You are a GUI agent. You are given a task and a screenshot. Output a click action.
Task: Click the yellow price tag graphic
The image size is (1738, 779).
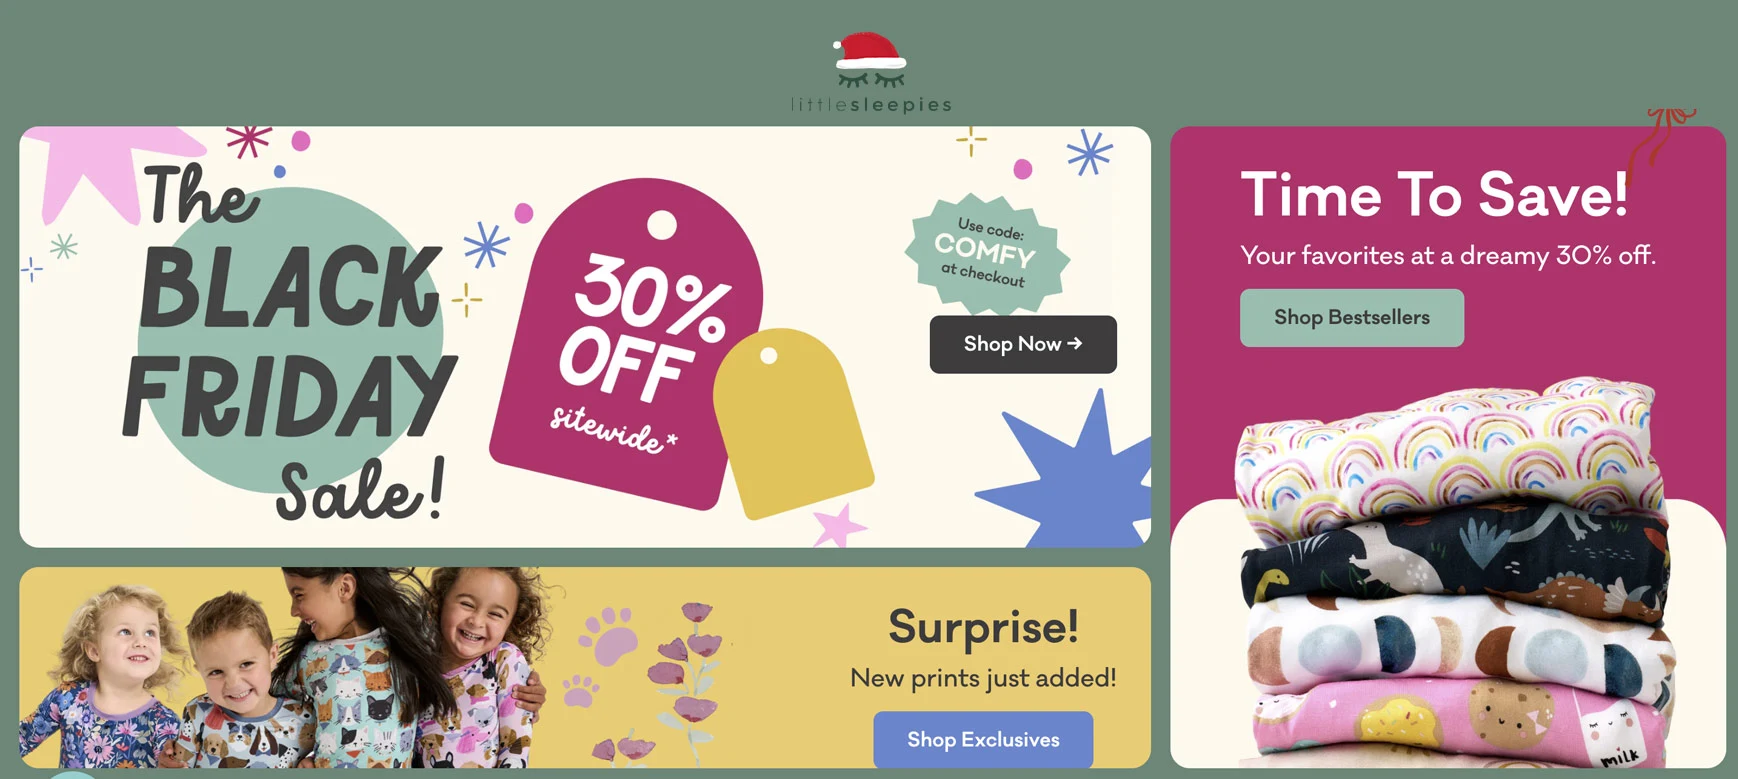[x=792, y=420]
